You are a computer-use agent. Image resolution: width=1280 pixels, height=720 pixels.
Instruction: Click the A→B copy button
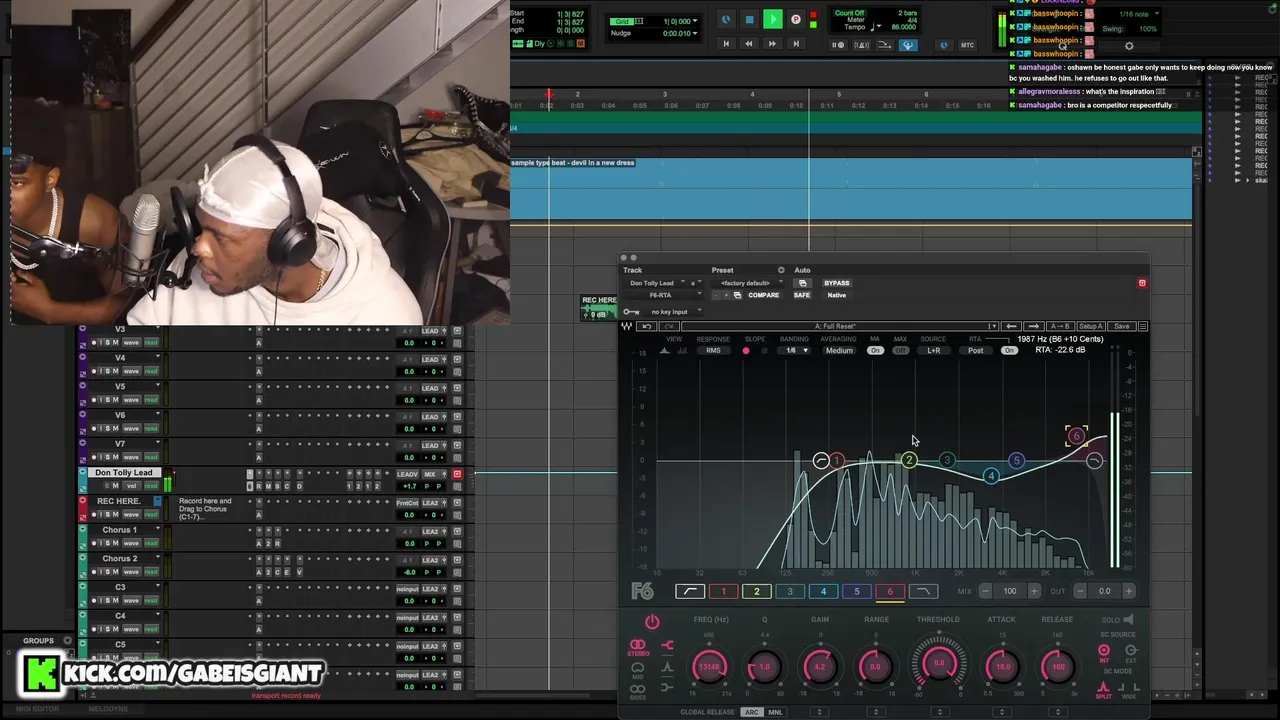click(1059, 326)
